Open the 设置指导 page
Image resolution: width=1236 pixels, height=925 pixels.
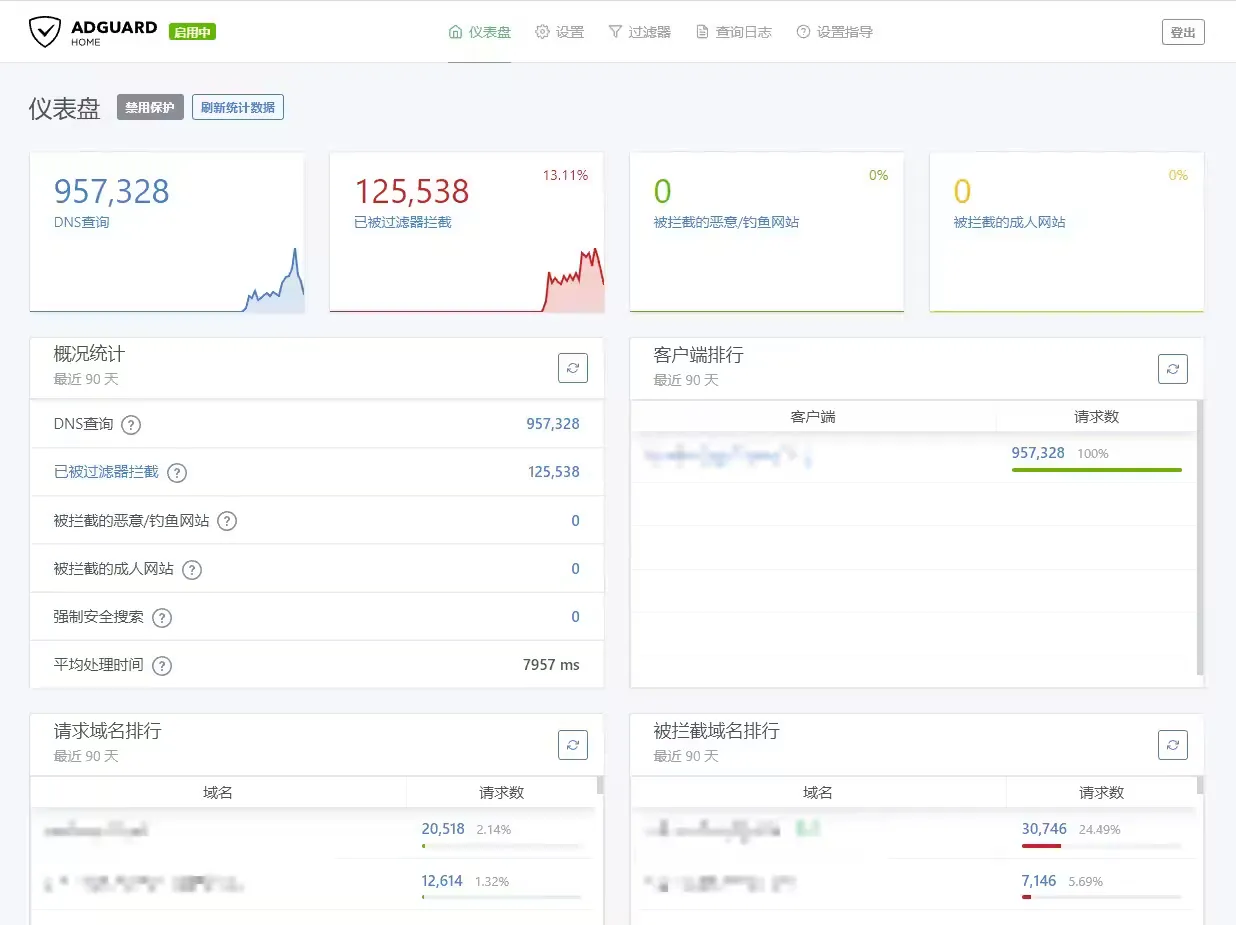click(834, 32)
